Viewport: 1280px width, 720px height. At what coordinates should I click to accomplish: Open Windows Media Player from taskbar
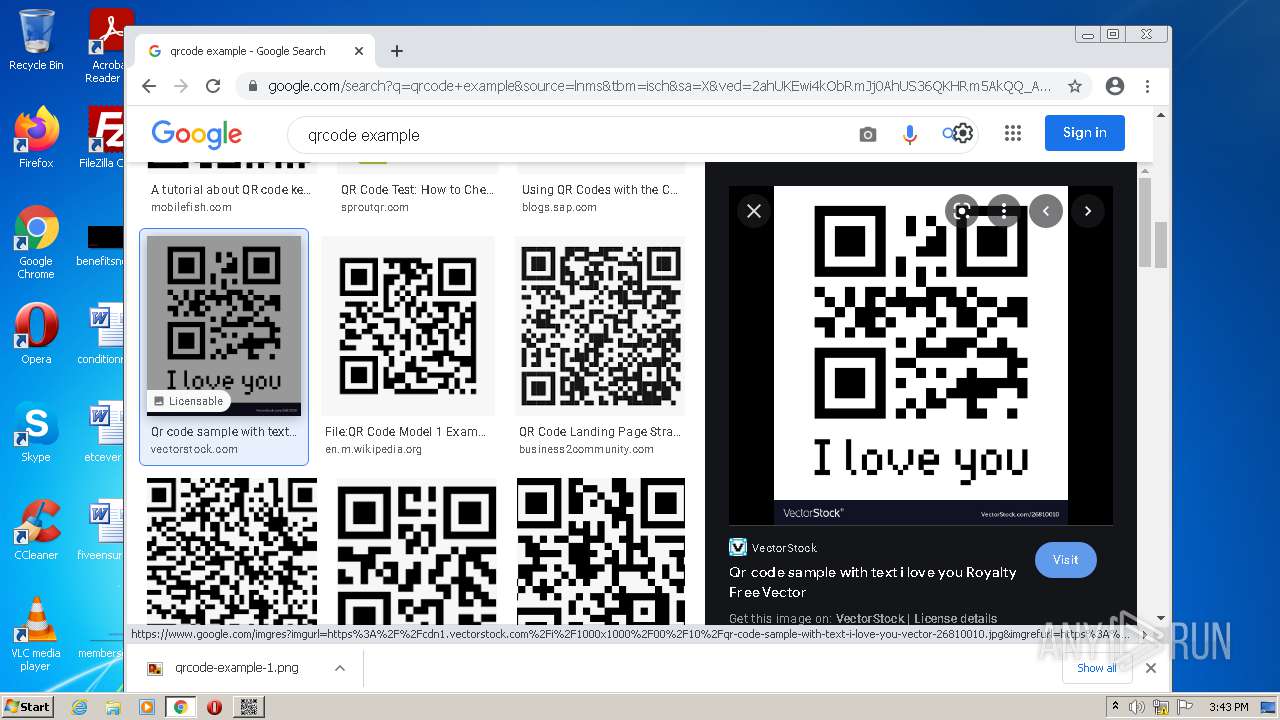tap(147, 707)
